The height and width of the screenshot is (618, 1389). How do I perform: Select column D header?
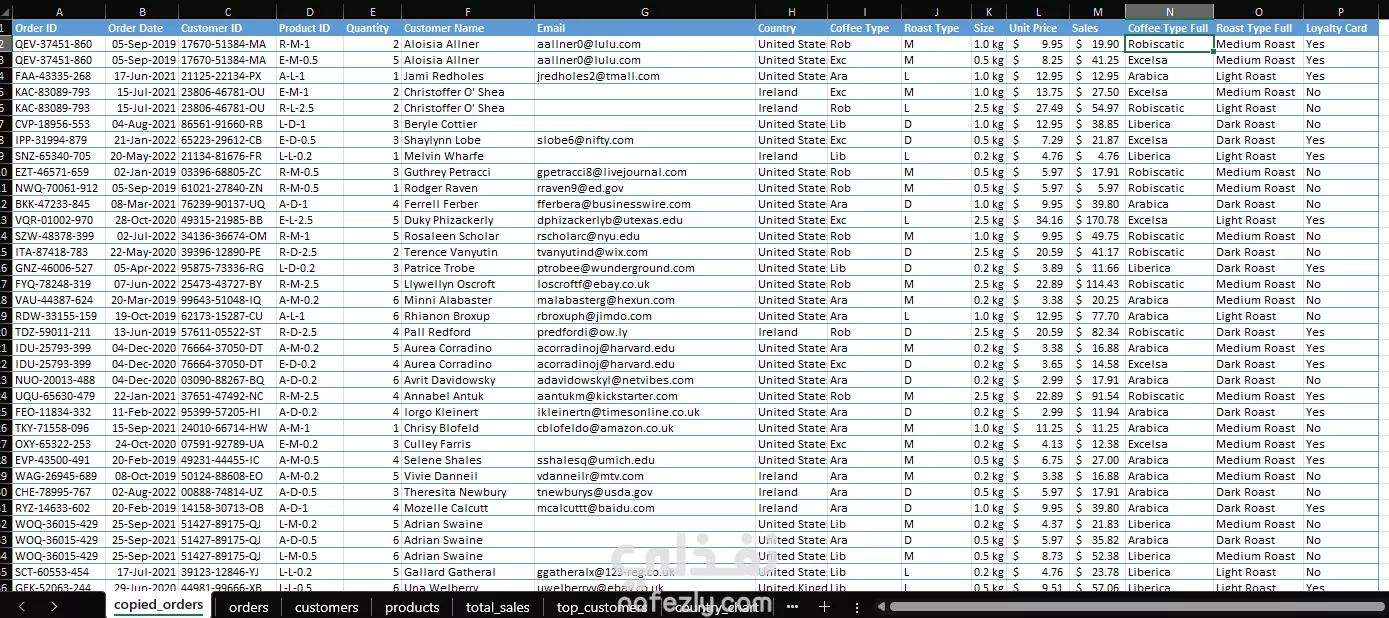tap(309, 12)
